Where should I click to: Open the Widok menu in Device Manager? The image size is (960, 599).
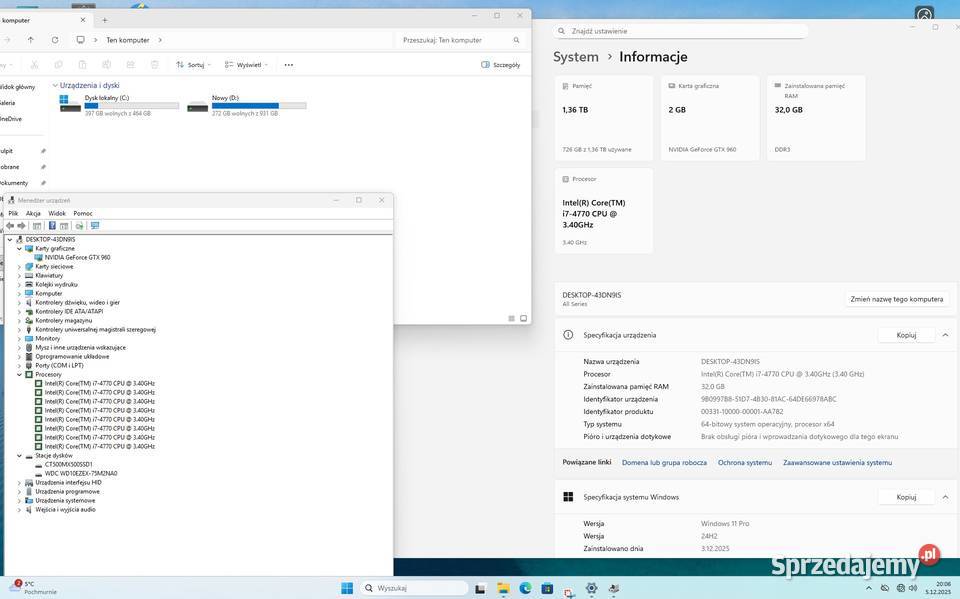(x=57, y=213)
